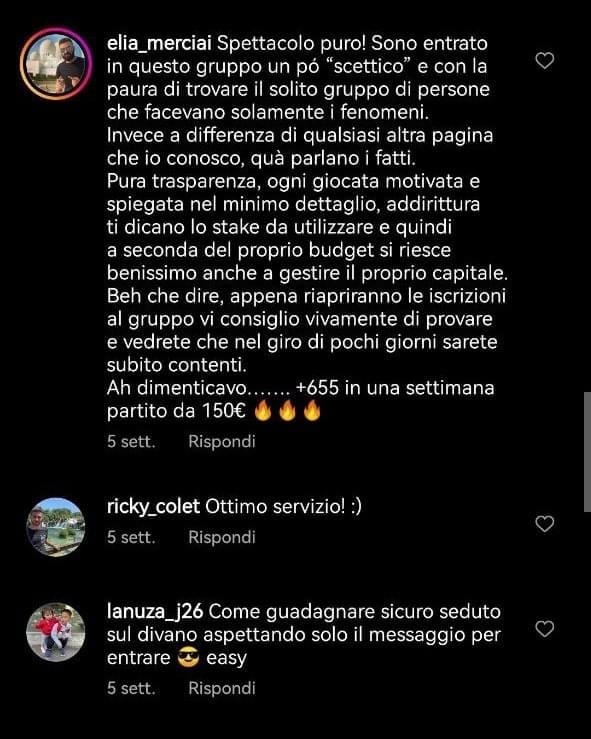Like lanuza_j26's comment with the heart icon
This screenshot has height=739, width=591.
click(545, 629)
